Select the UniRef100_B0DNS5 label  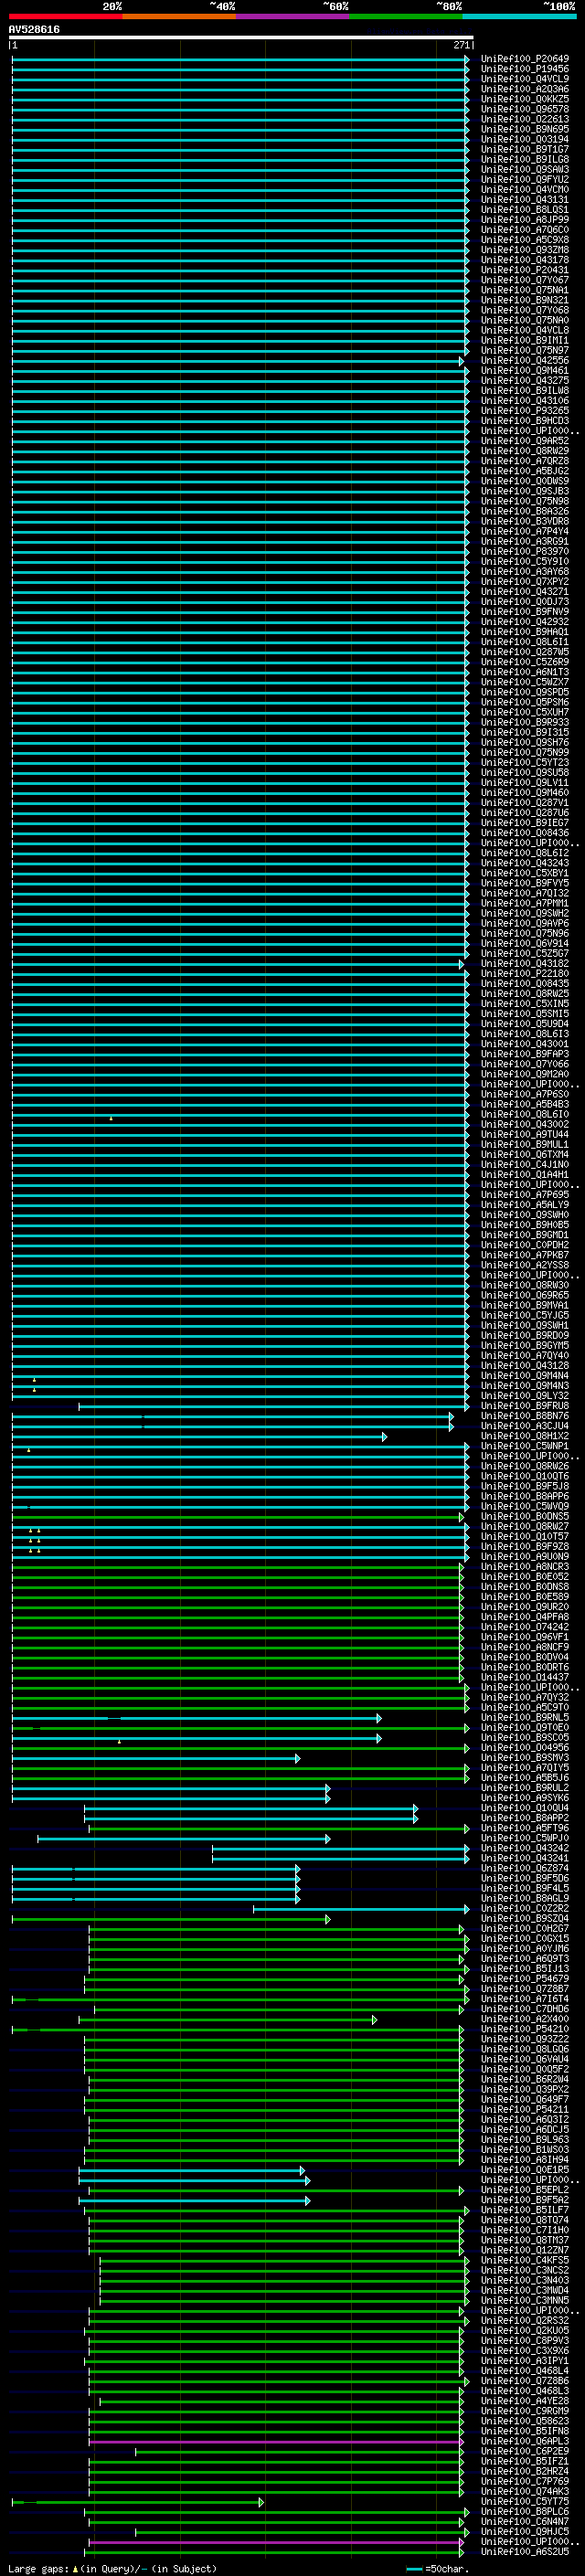(x=525, y=1516)
